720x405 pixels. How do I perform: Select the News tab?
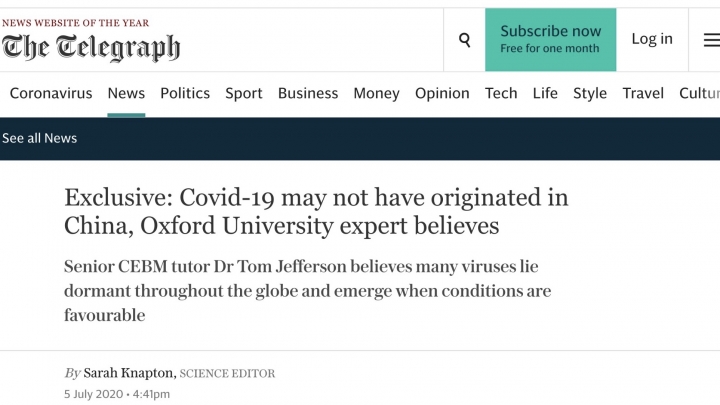pyautogui.click(x=126, y=93)
